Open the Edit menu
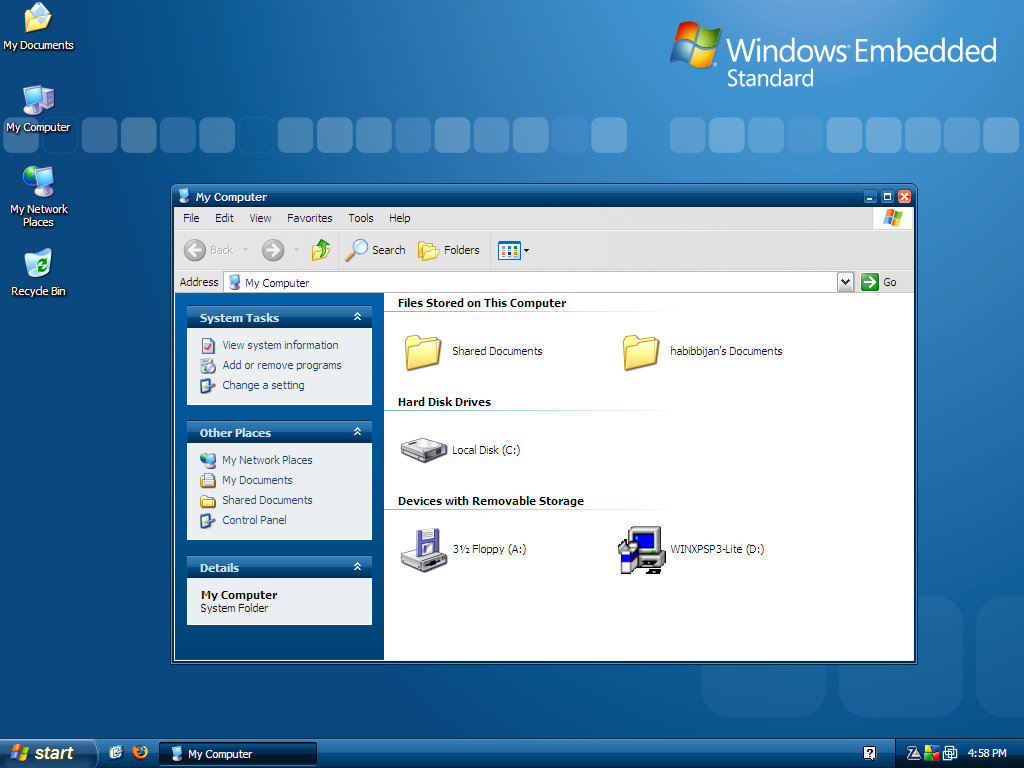The width and height of the screenshot is (1024, 768). (x=224, y=218)
